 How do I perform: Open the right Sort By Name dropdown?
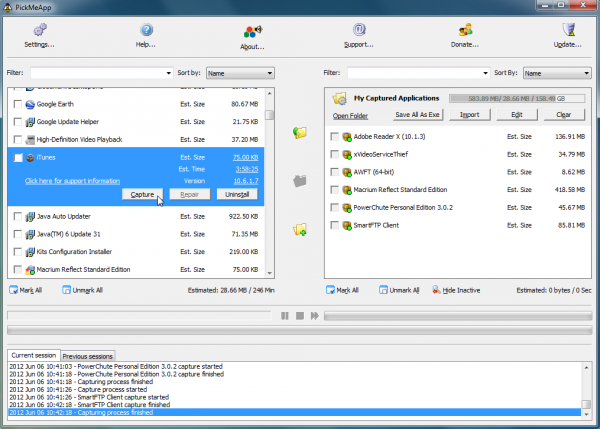click(x=557, y=73)
